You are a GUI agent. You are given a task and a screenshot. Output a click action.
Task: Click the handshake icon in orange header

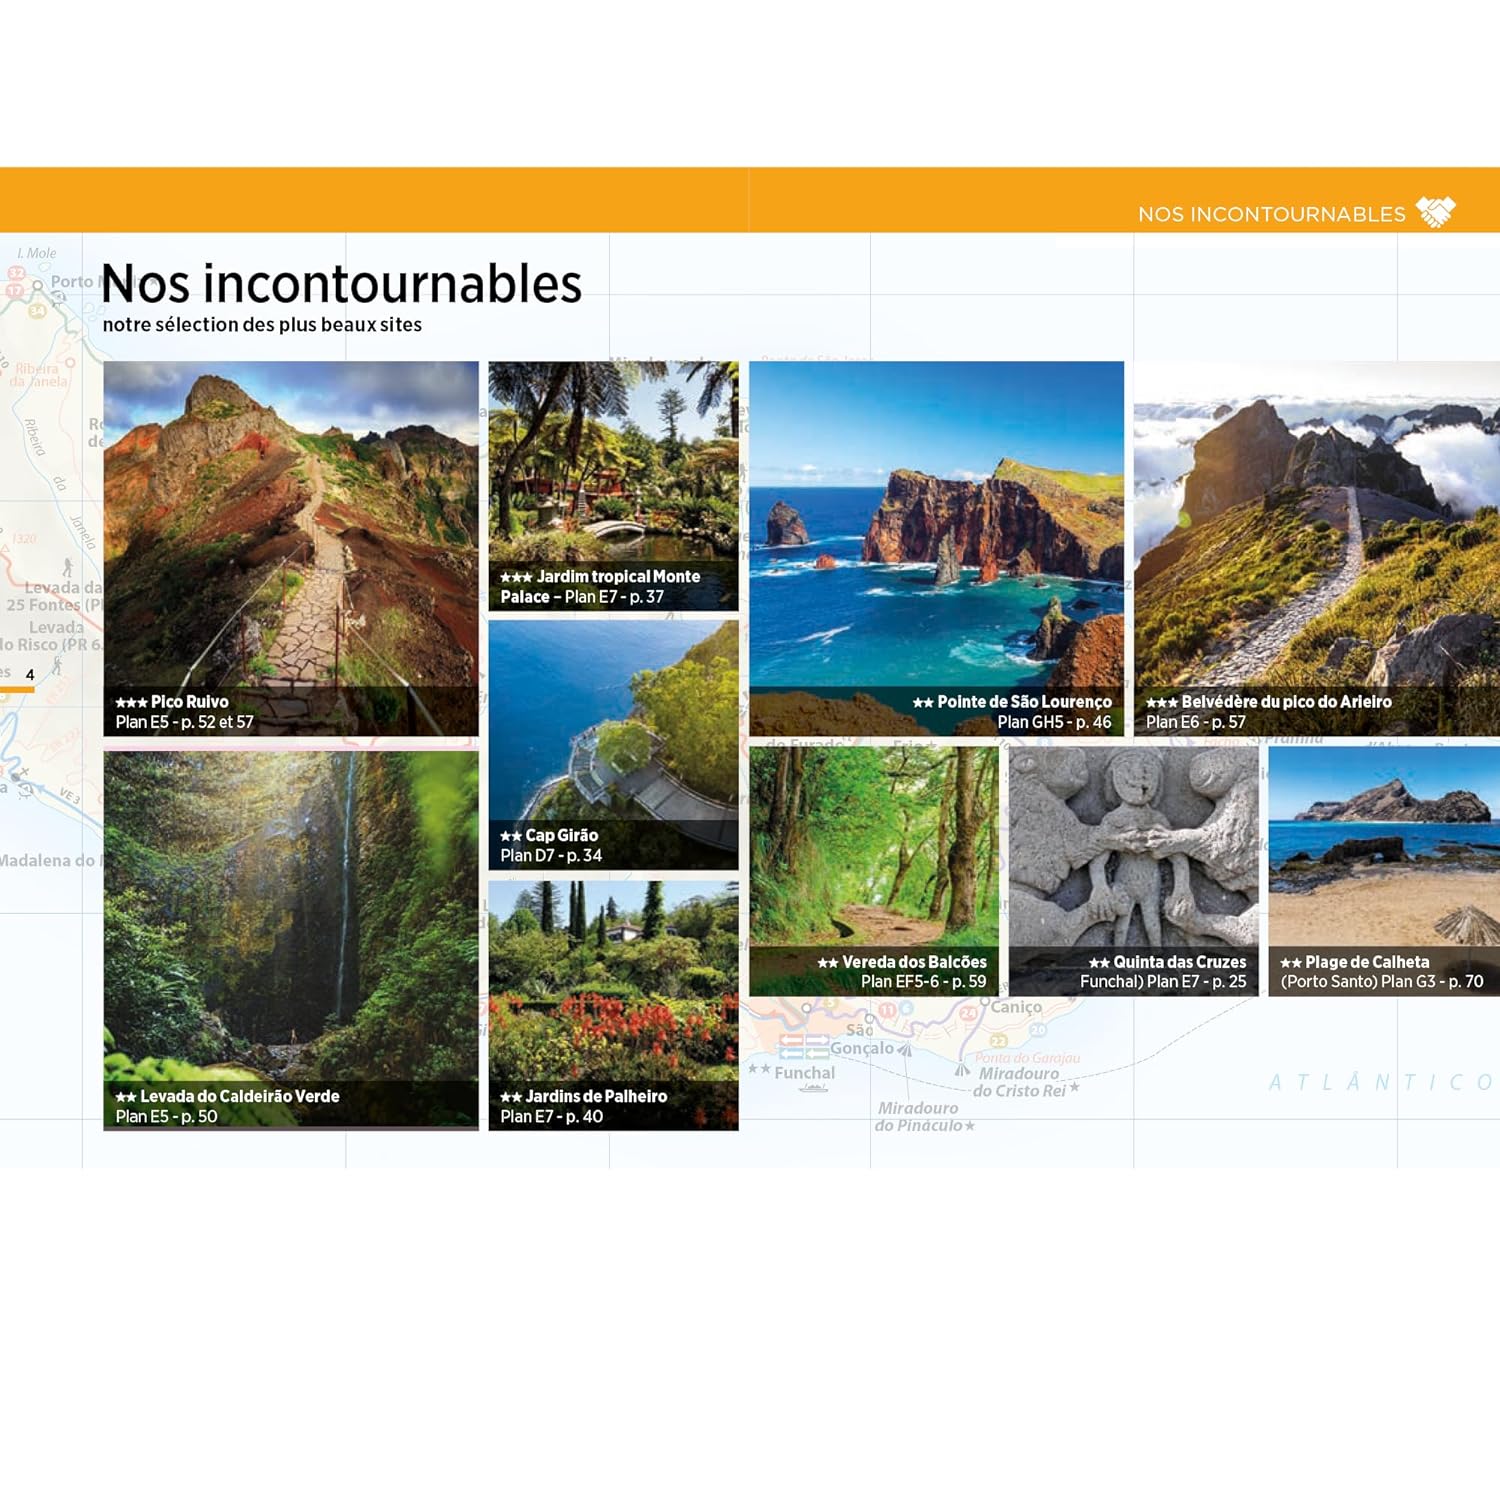point(1435,212)
